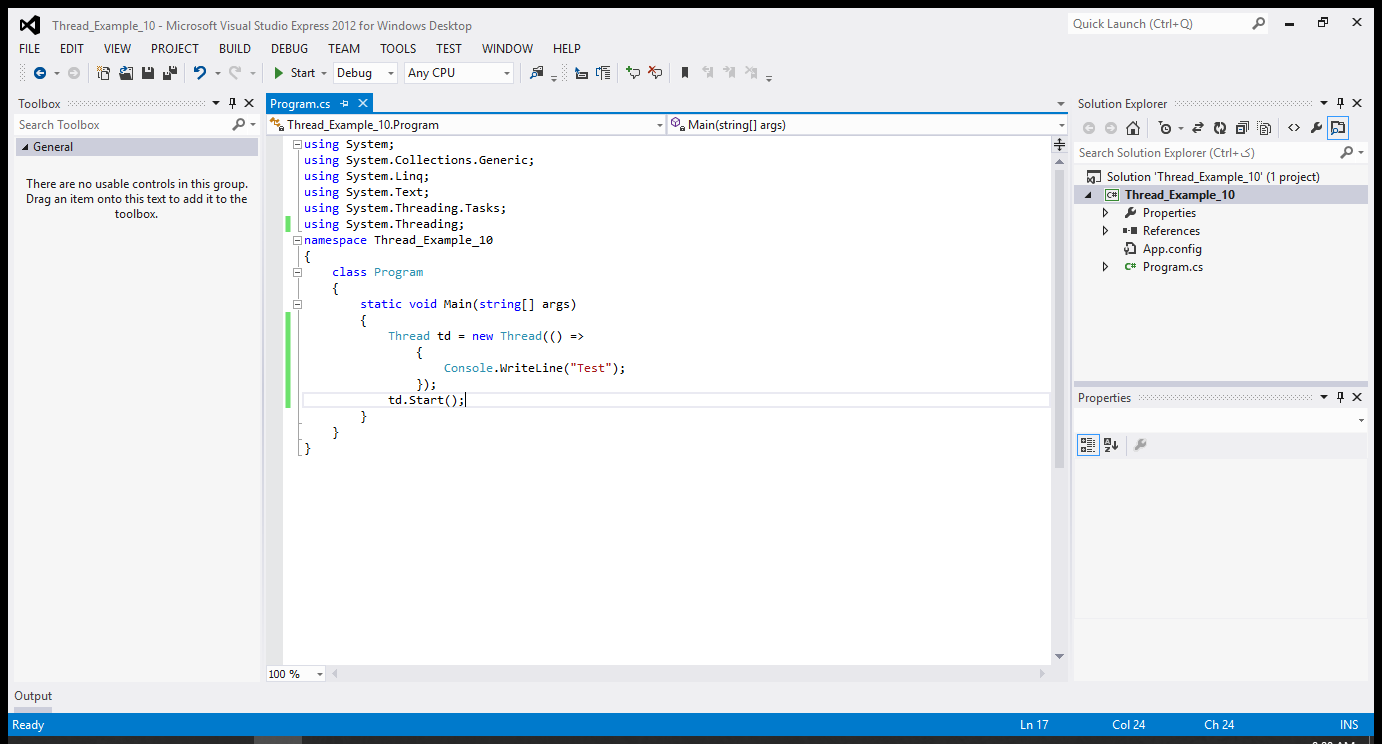The image size is (1382, 744).
Task: Open the PROJECT menu
Action: (175, 48)
